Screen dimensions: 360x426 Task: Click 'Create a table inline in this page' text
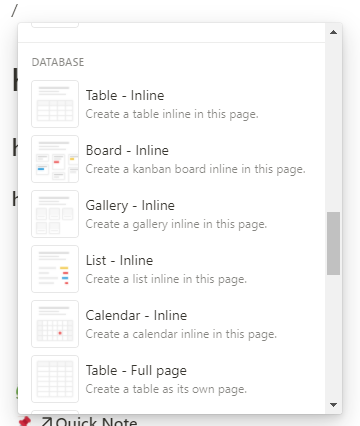[172, 114]
